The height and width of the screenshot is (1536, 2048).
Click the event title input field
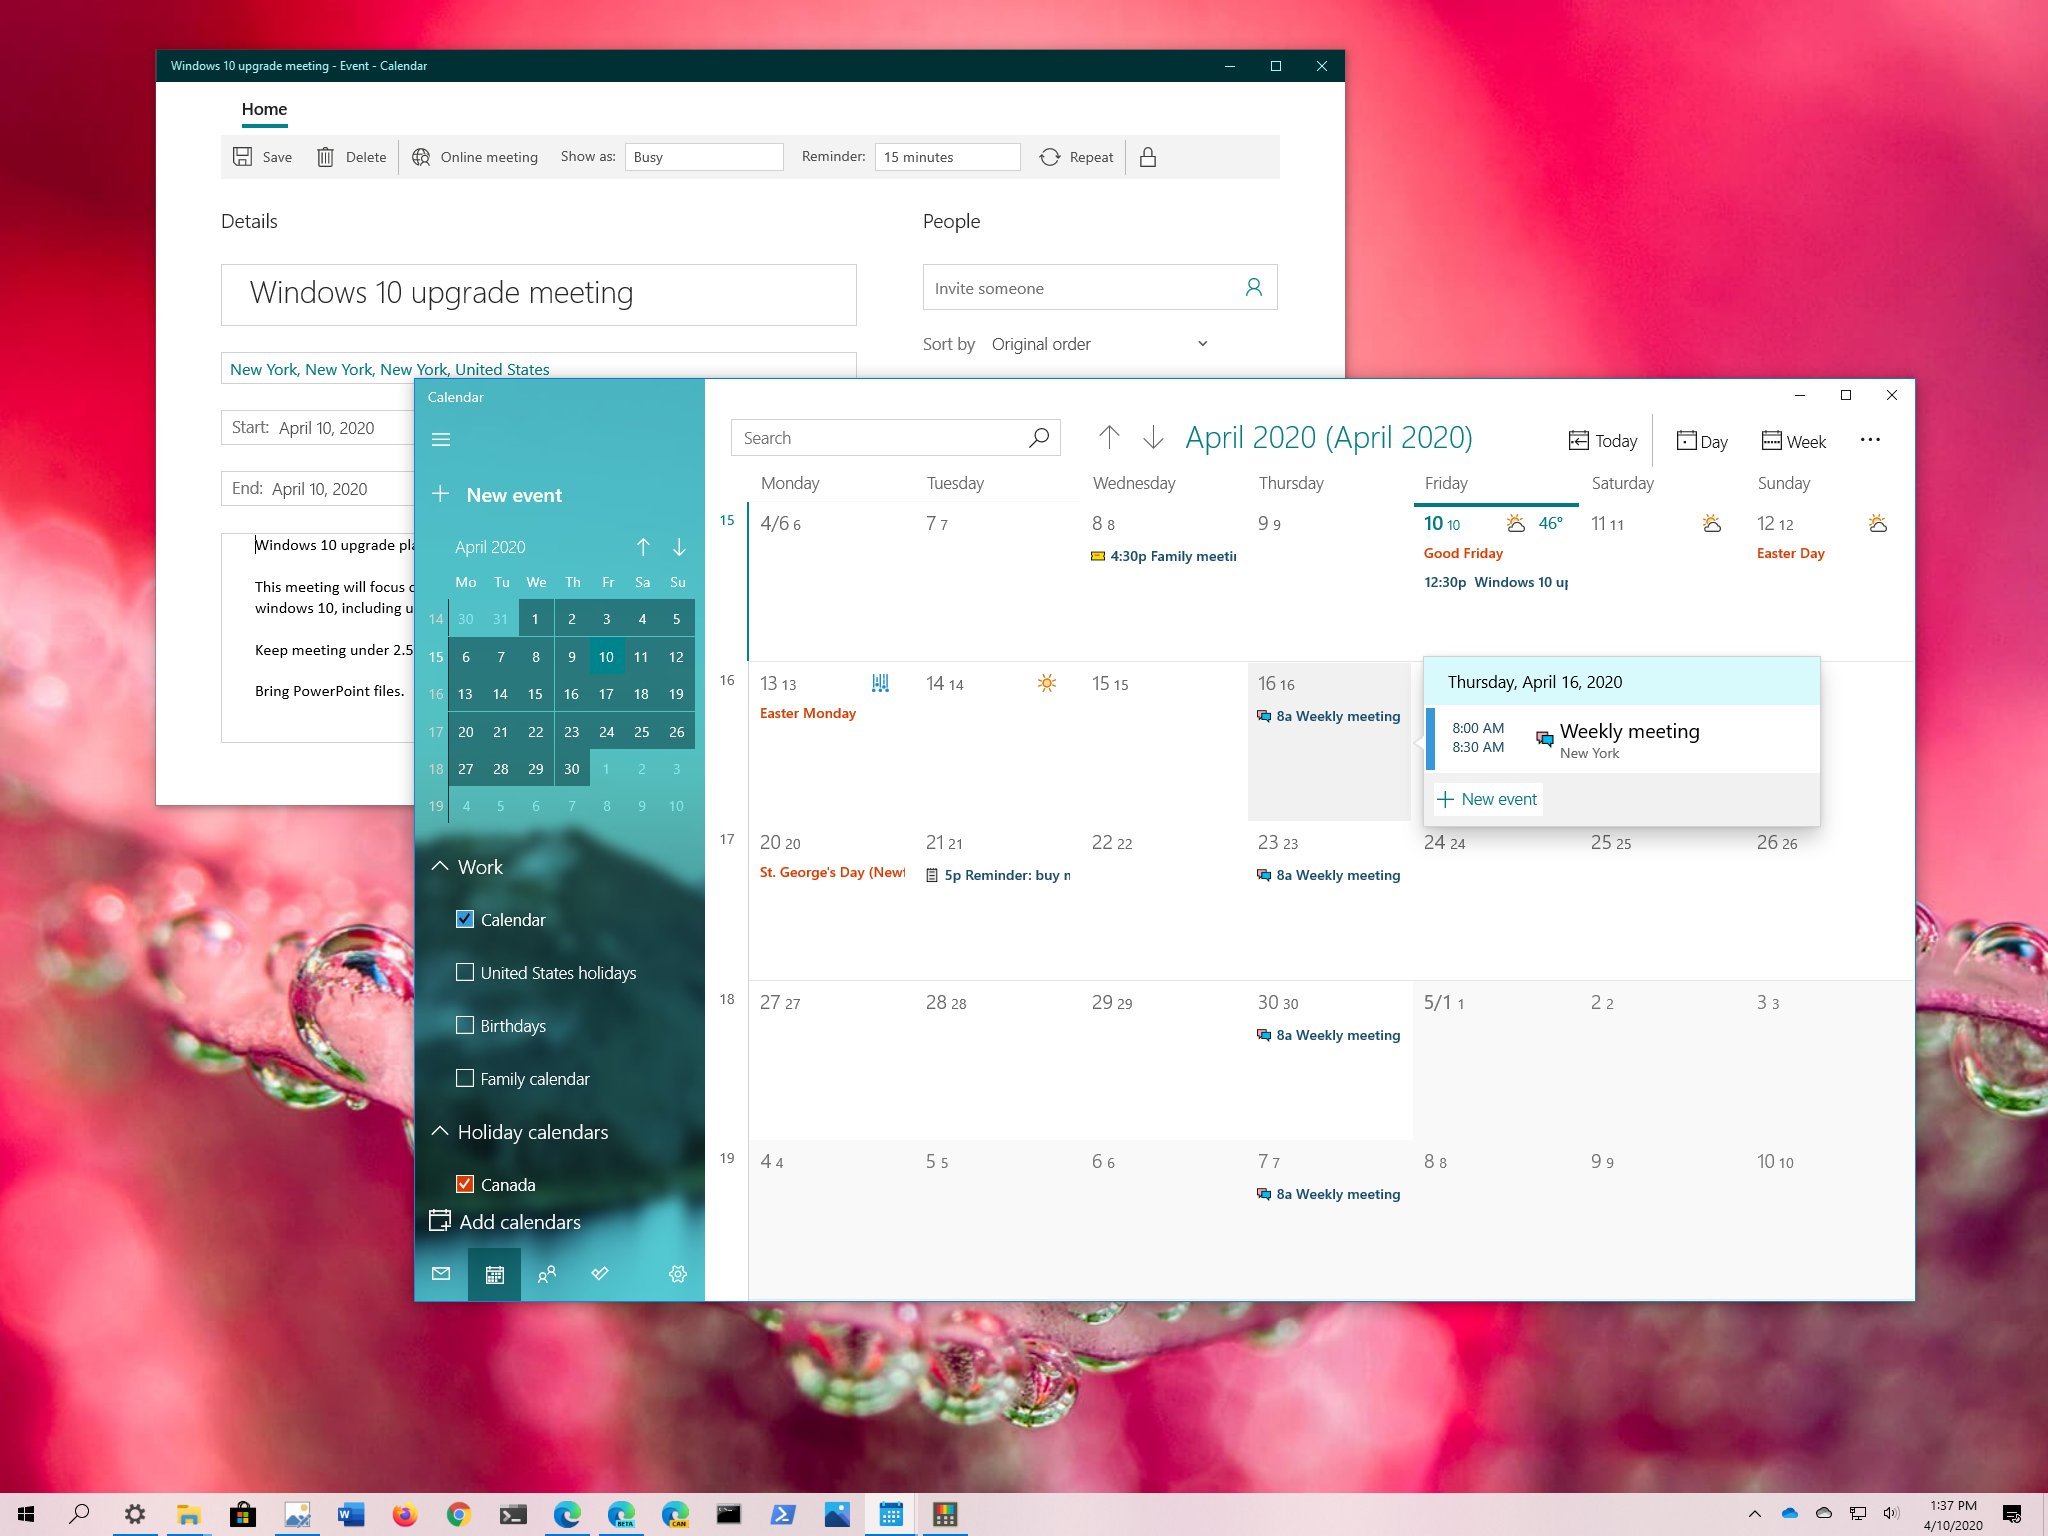(540, 290)
